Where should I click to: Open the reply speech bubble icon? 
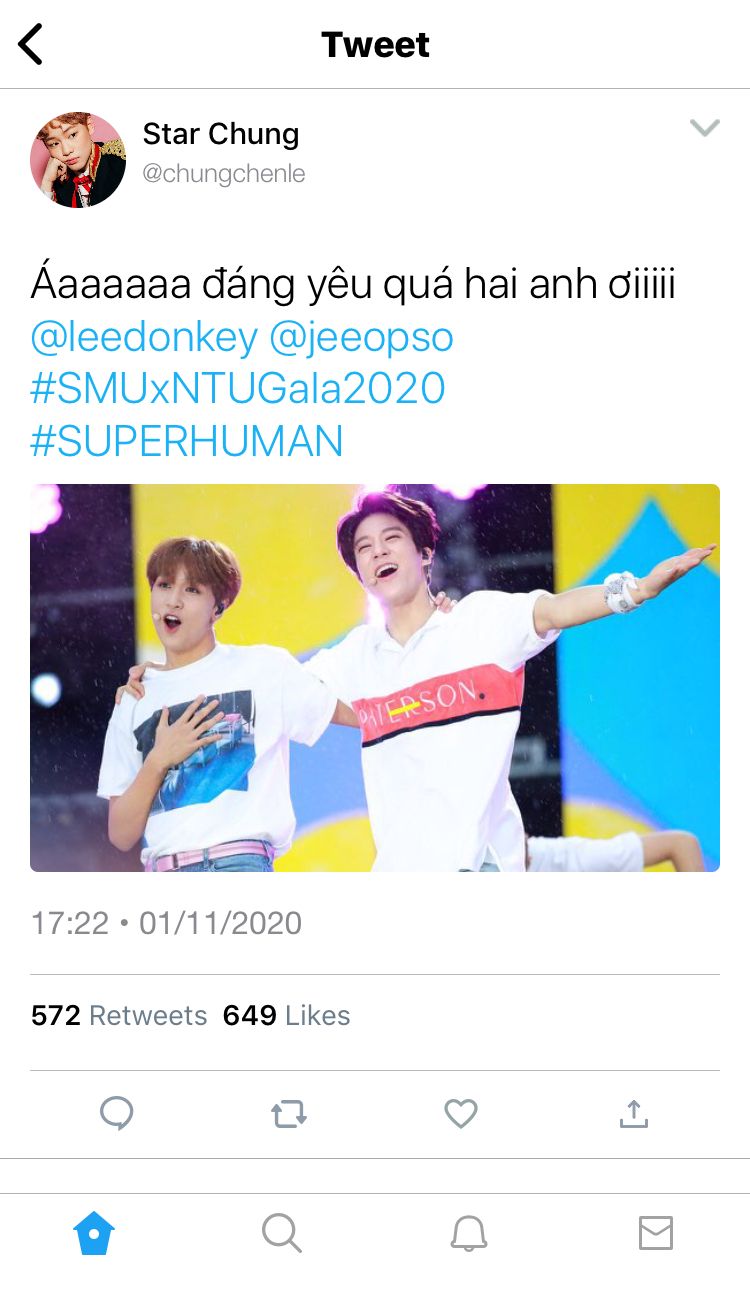tap(117, 1114)
